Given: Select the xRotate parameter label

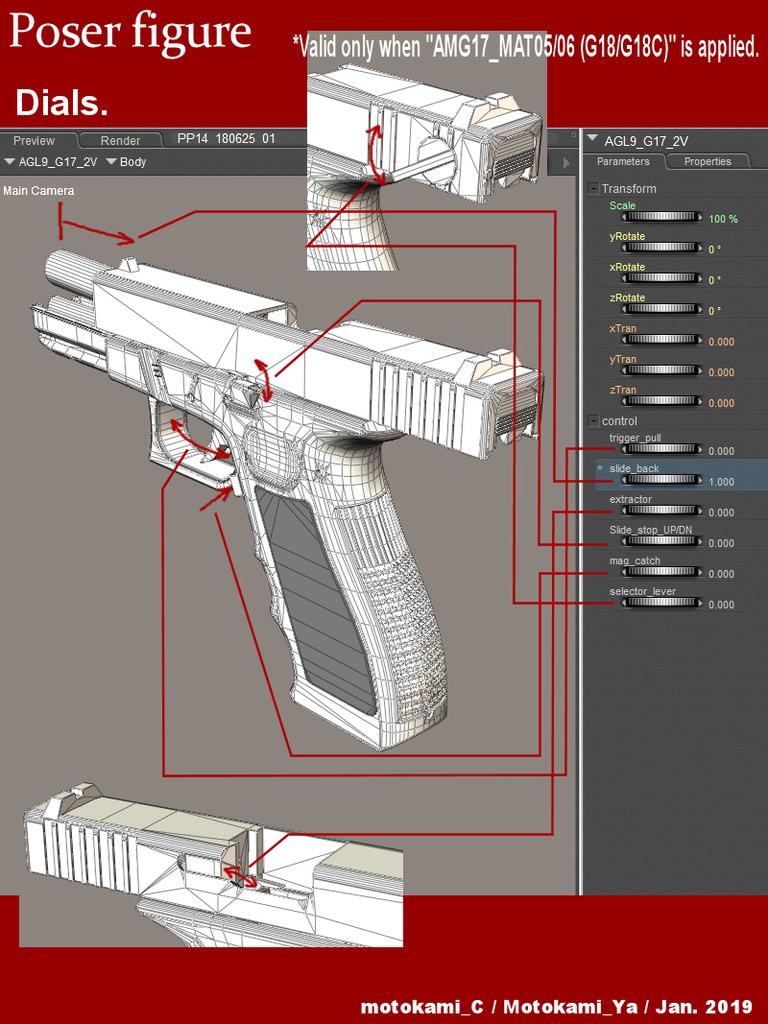Looking at the screenshot, I should (627, 267).
